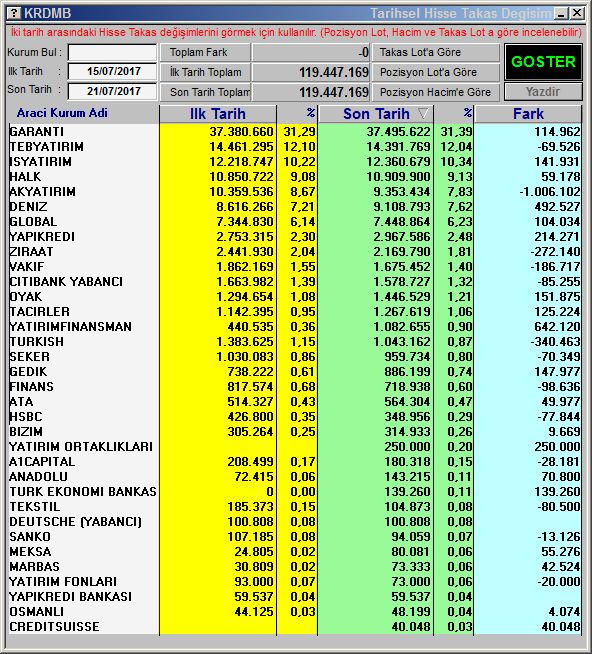Click the Son Tarih date field
This screenshot has width=592, height=654.
click(112, 91)
